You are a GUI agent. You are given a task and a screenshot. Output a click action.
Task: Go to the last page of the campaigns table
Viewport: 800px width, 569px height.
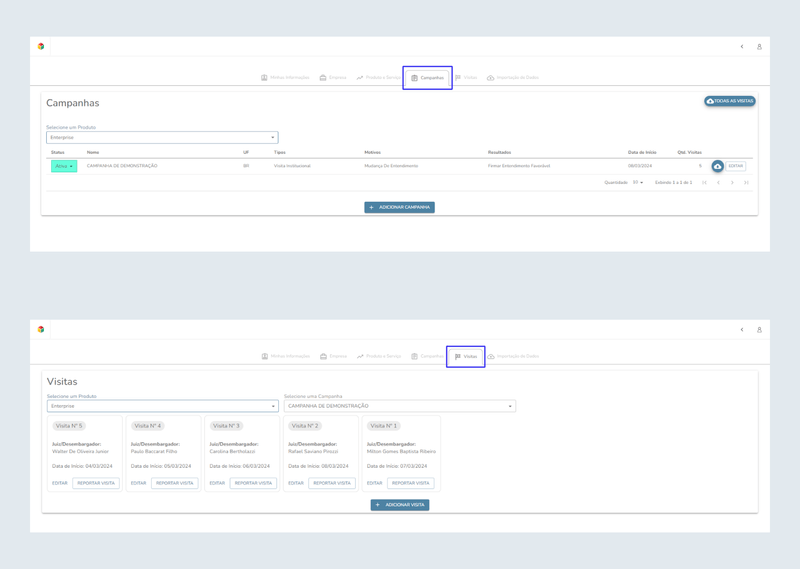tap(746, 183)
